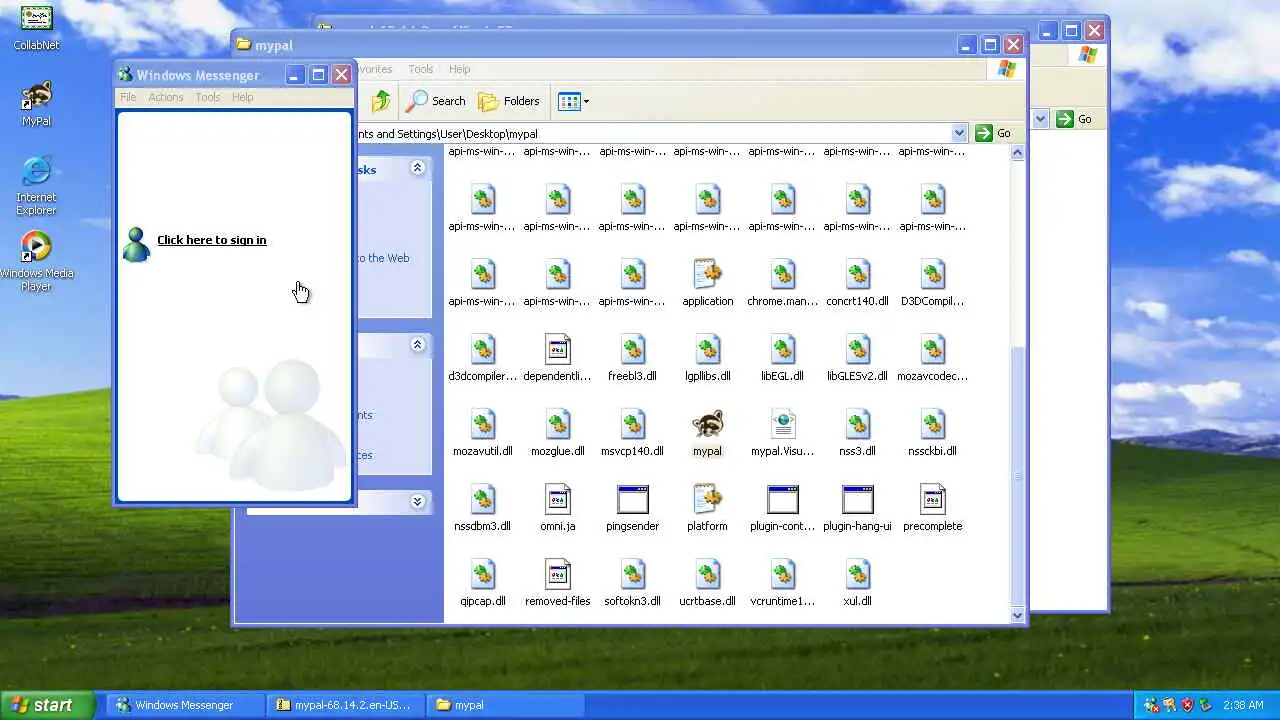The width and height of the screenshot is (1280, 720).
Task: Select plugin-container program icon
Action: (782, 499)
